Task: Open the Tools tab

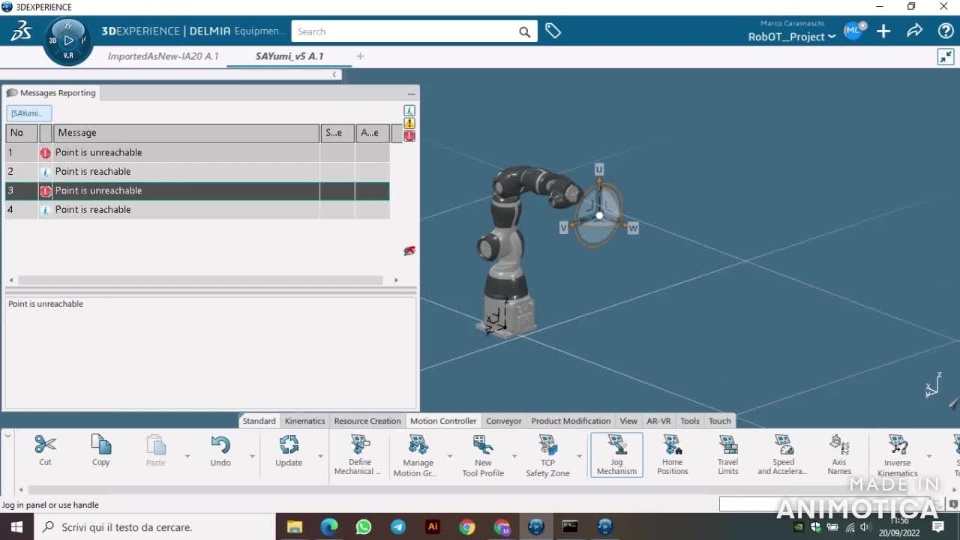Action: coord(689,421)
